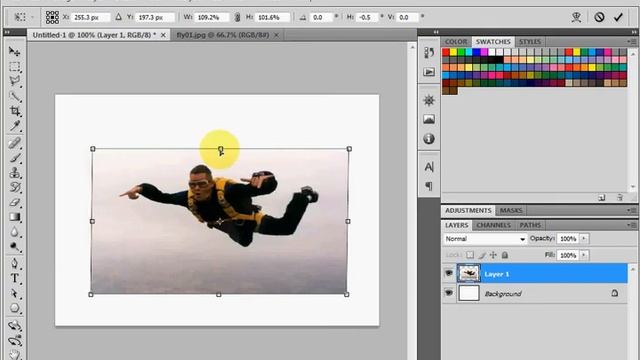Viewport: 640px width, 360px height.
Task: Select the Ellipse shape tool
Action: [x=14, y=308]
